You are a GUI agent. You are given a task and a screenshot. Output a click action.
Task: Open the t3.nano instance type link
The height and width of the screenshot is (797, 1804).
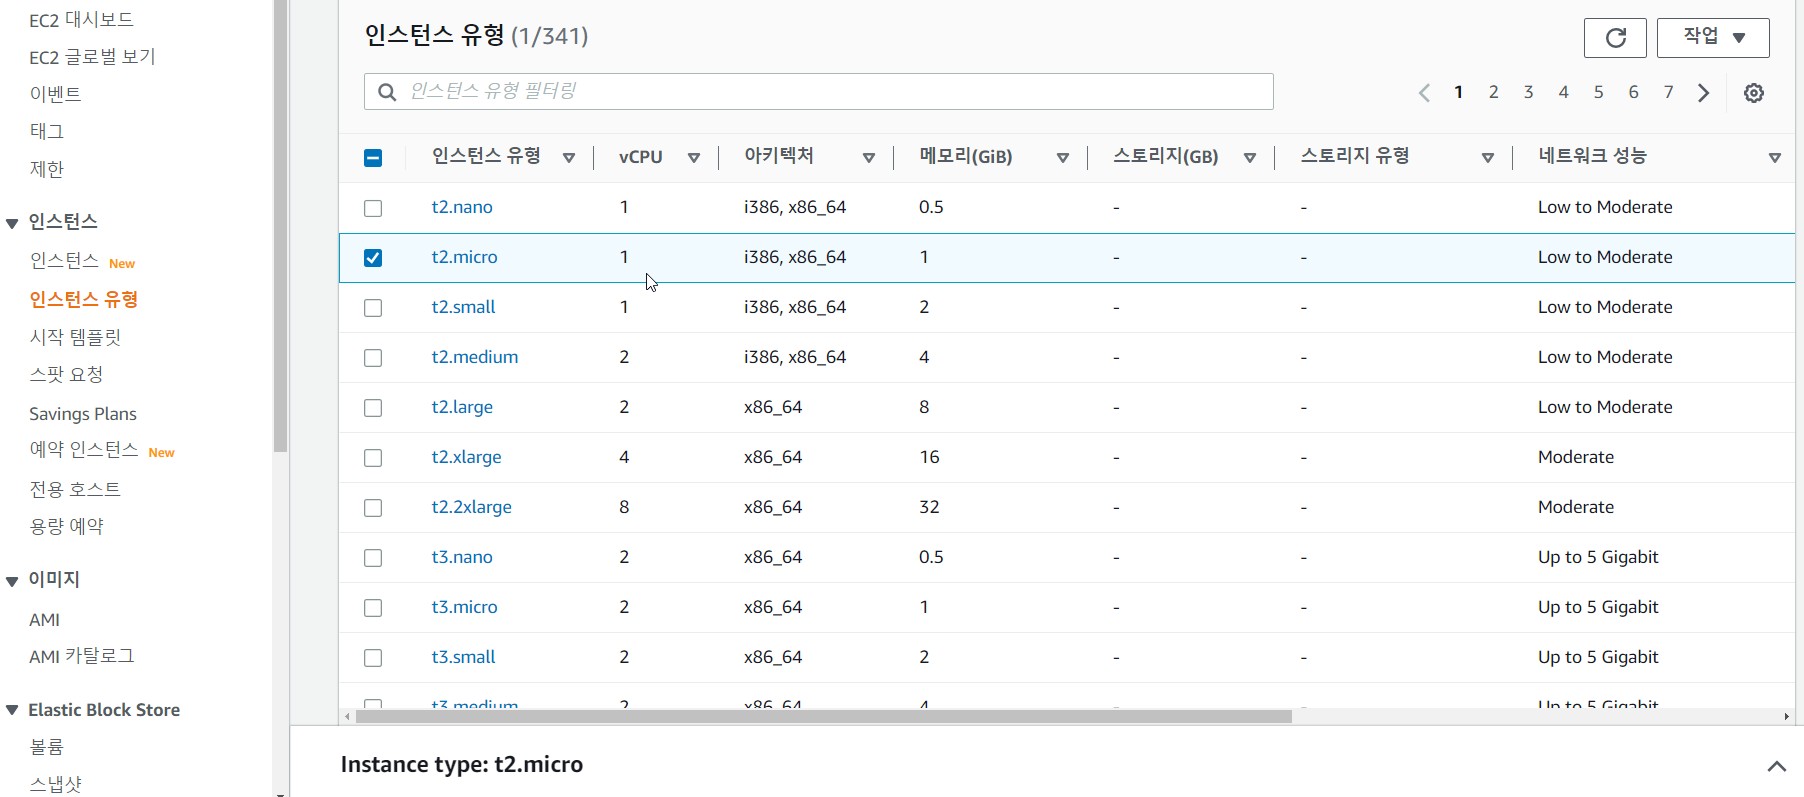462,557
